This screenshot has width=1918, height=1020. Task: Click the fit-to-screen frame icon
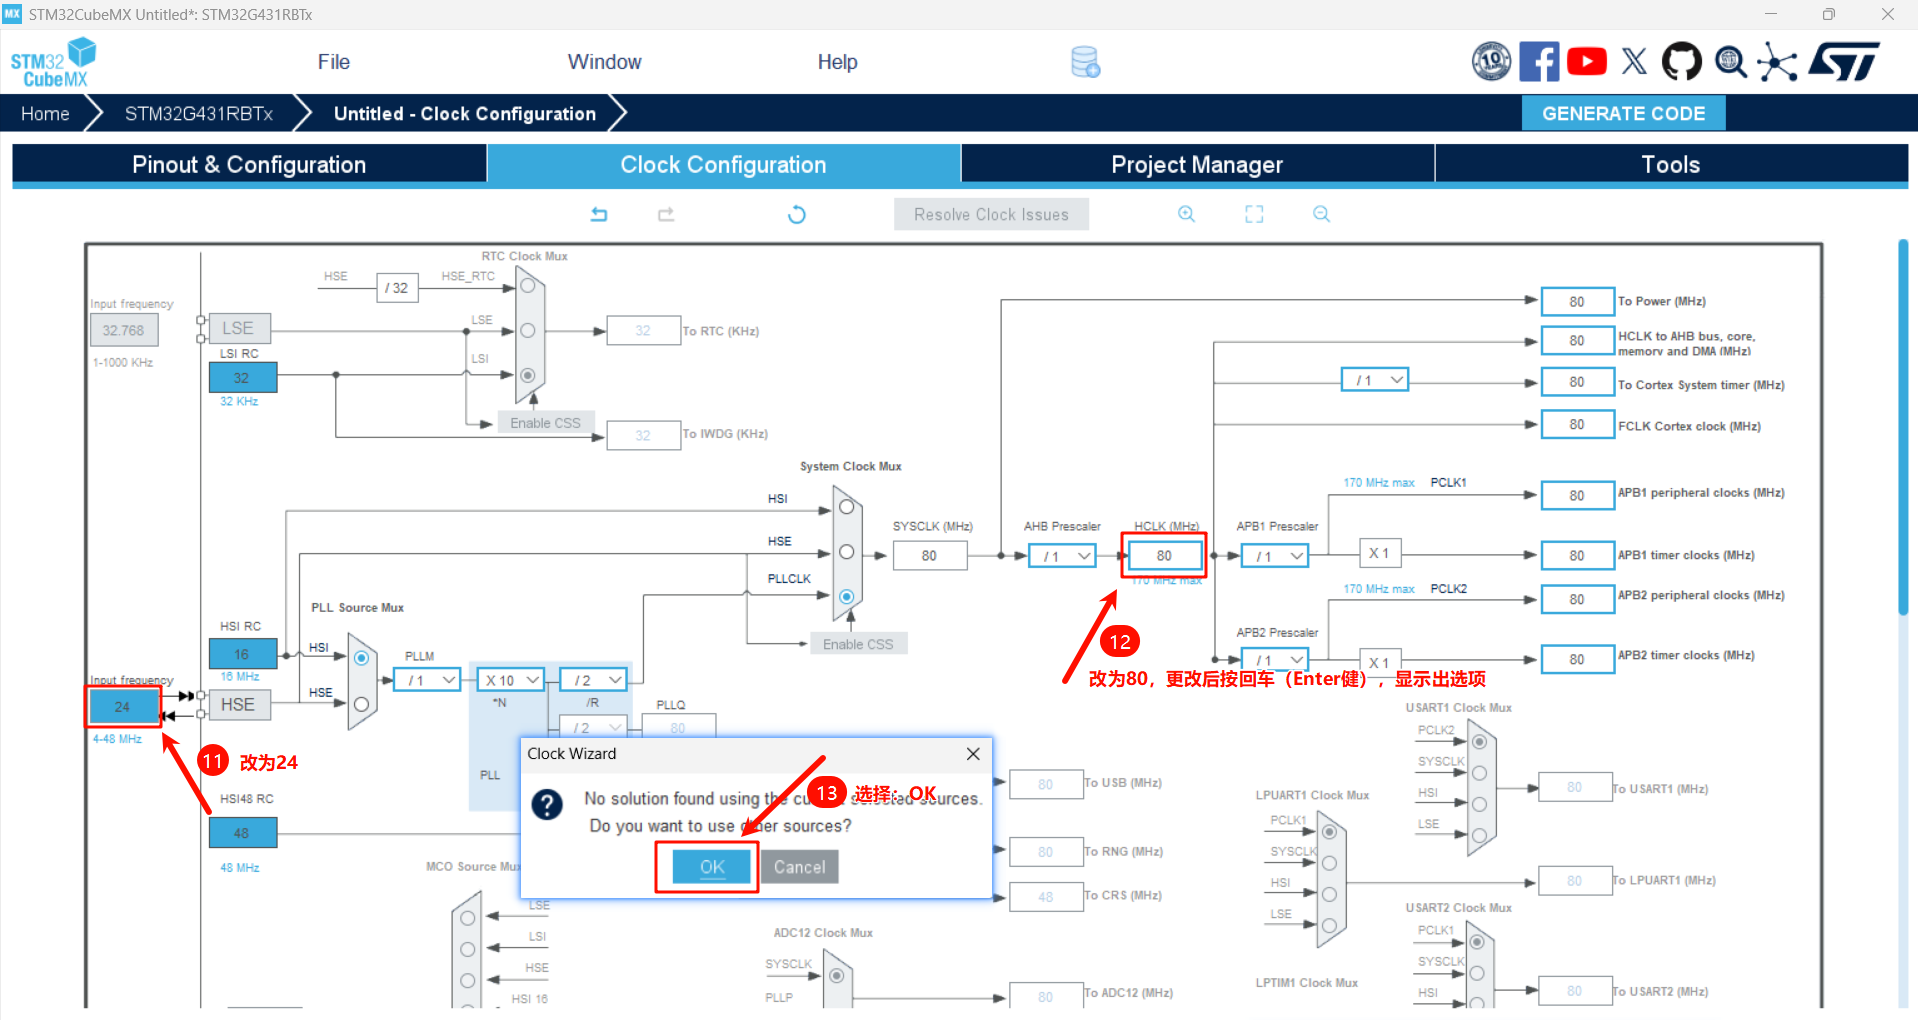click(1254, 214)
